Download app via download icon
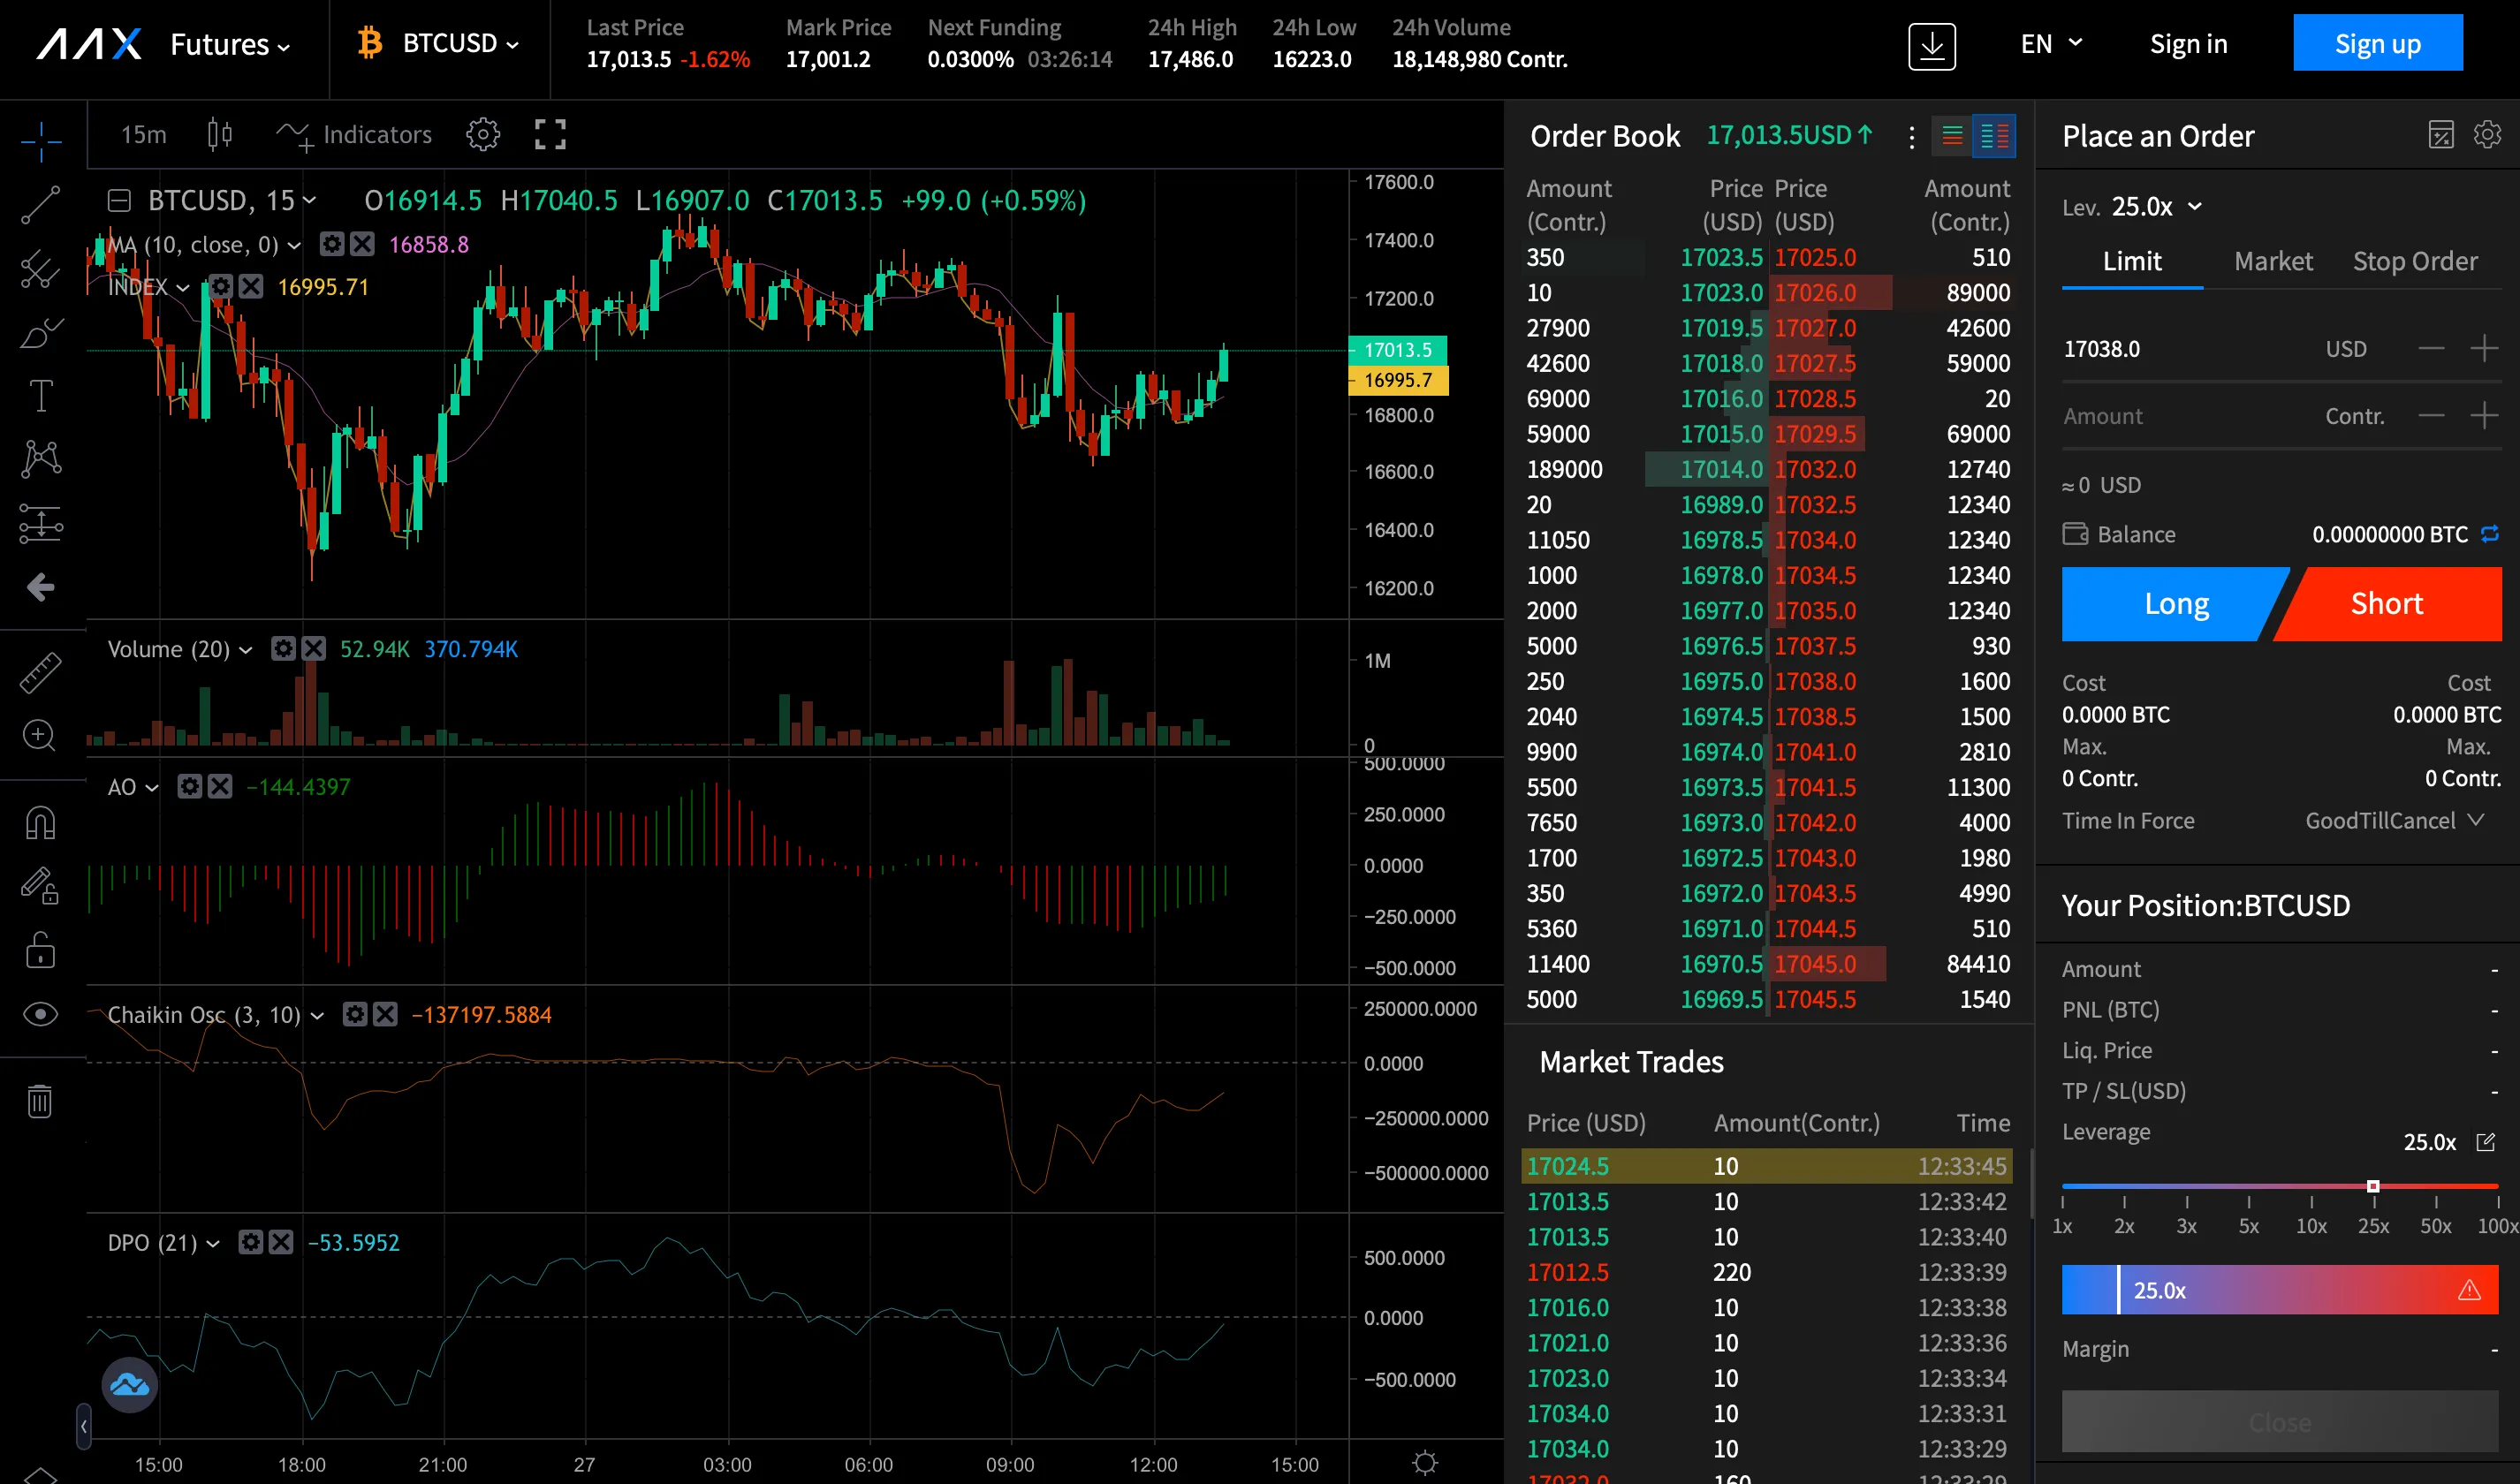The image size is (2520, 1484). (x=1931, y=46)
